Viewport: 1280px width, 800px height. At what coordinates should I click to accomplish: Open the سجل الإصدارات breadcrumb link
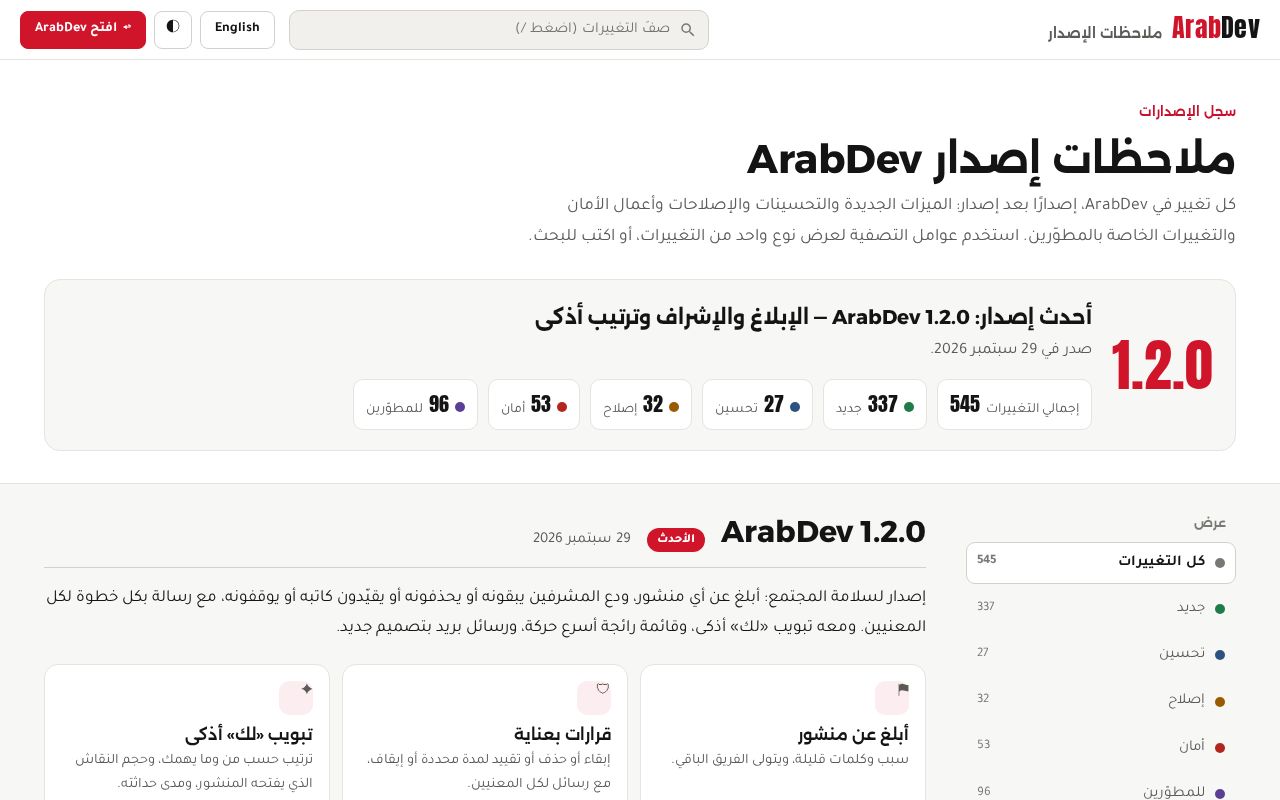tap(1187, 112)
